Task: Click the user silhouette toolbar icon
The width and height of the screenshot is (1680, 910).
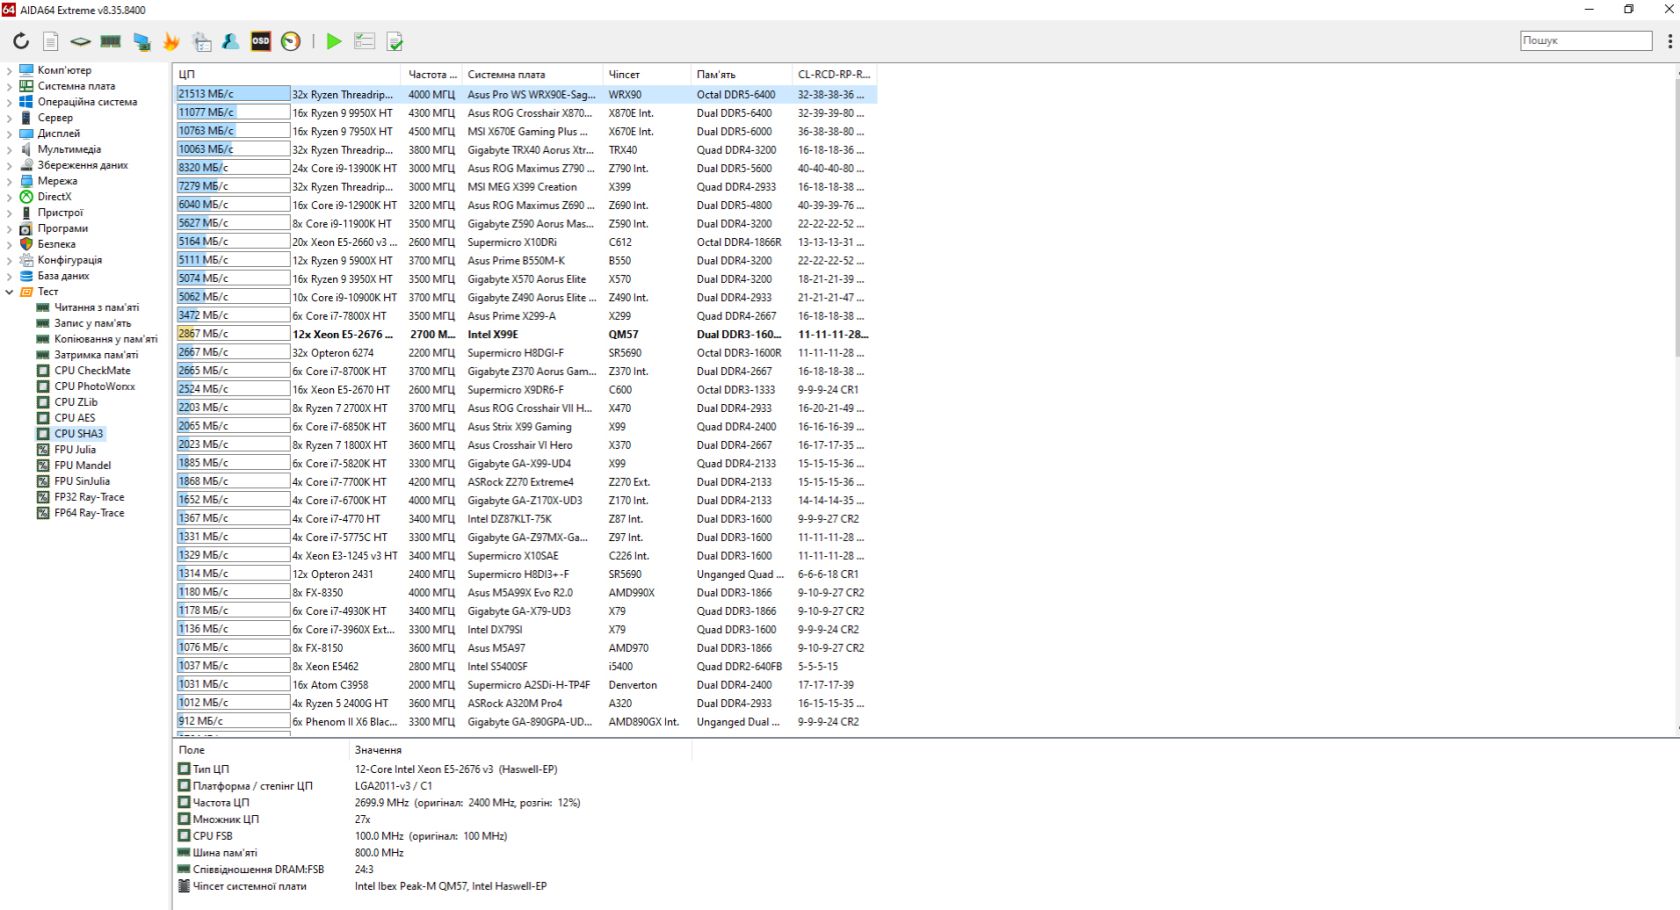Action: pyautogui.click(x=231, y=41)
